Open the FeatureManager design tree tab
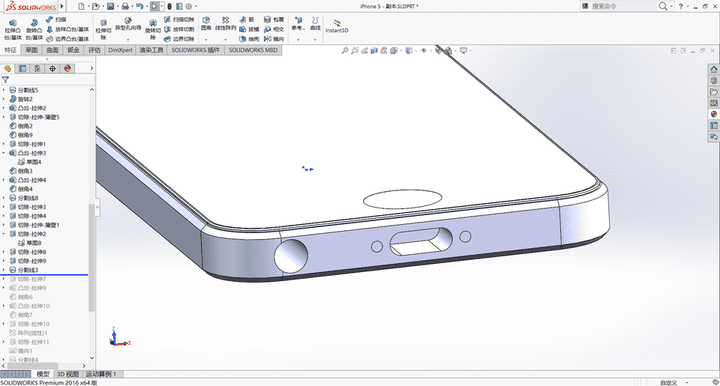Image resolution: width=720 pixels, height=386 pixels. pos(7,68)
